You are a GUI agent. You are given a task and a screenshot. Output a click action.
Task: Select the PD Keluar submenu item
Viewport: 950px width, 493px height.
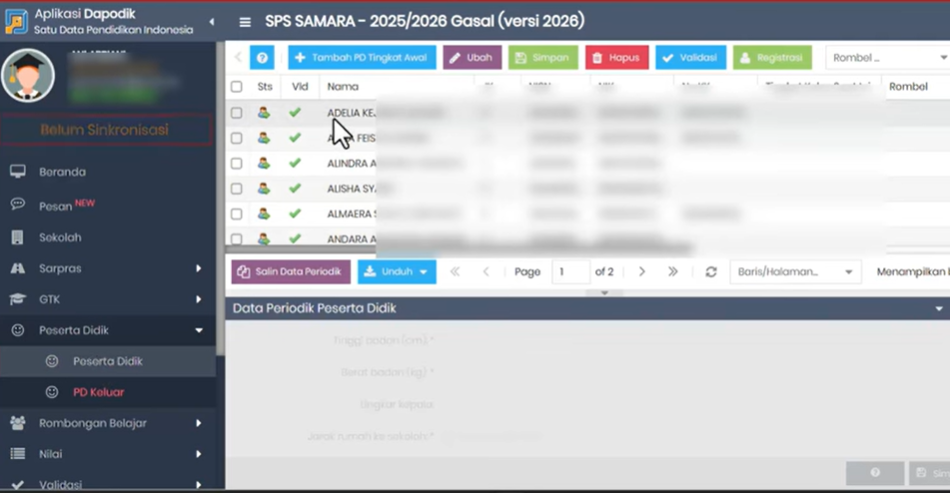[98, 392]
